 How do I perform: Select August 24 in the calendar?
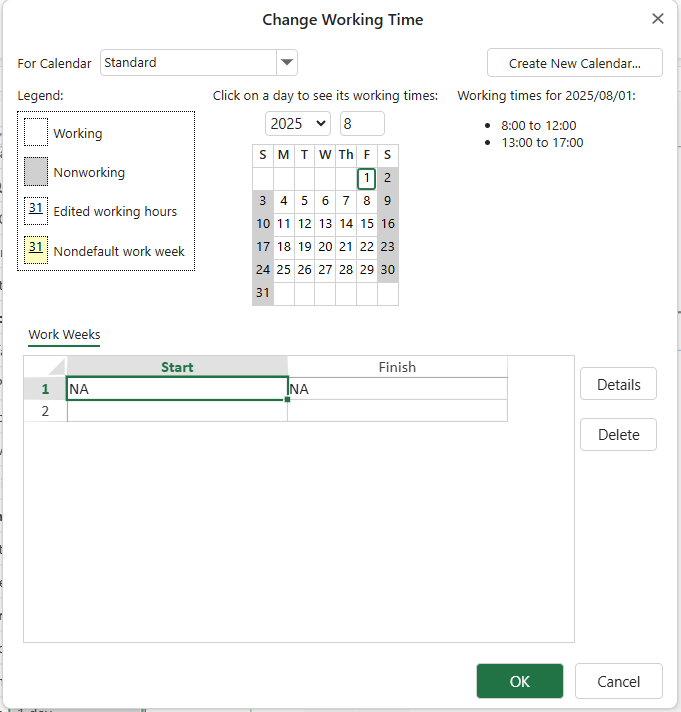263,270
